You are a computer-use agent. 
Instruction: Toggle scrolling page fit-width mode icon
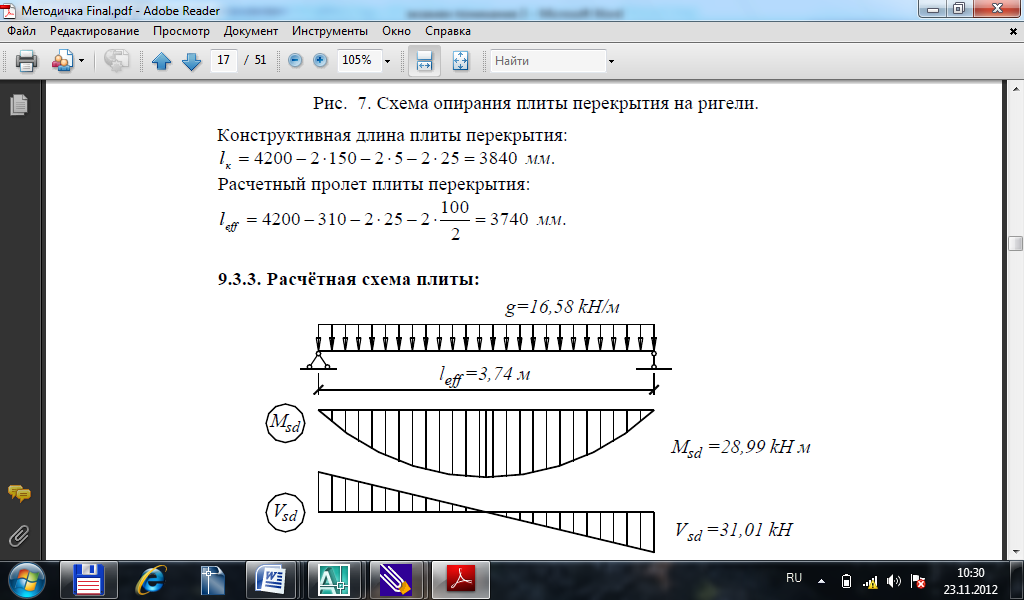pyautogui.click(x=424, y=61)
